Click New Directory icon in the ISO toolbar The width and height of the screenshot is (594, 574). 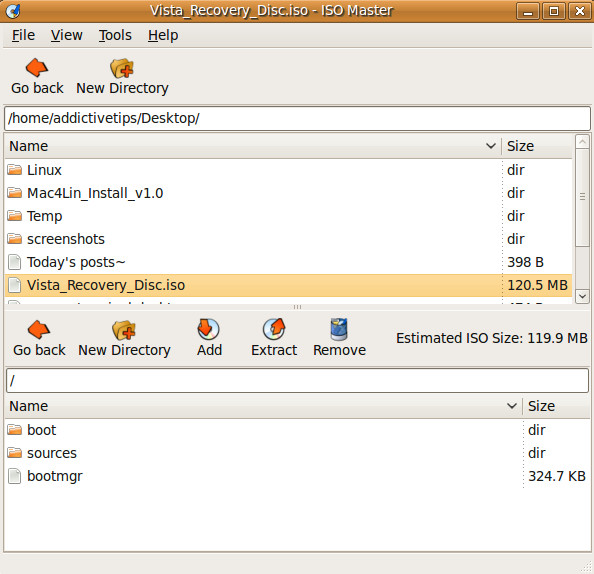(124, 330)
